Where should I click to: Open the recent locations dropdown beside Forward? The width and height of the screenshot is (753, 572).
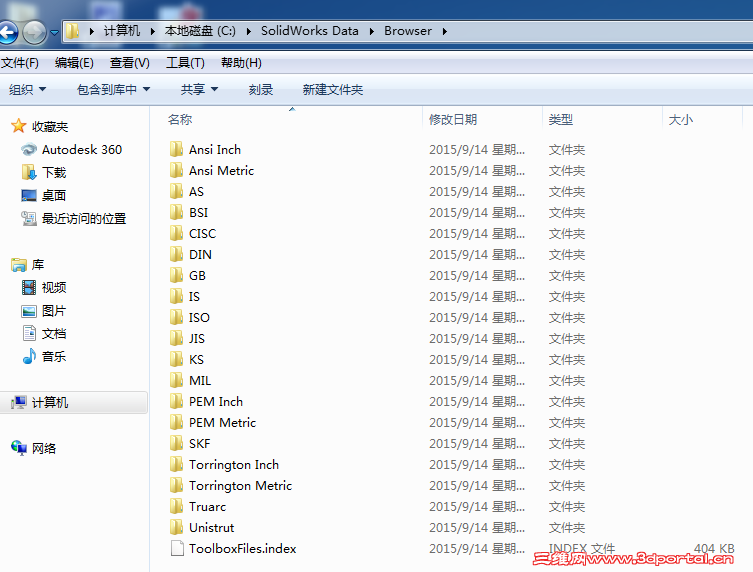(54, 33)
